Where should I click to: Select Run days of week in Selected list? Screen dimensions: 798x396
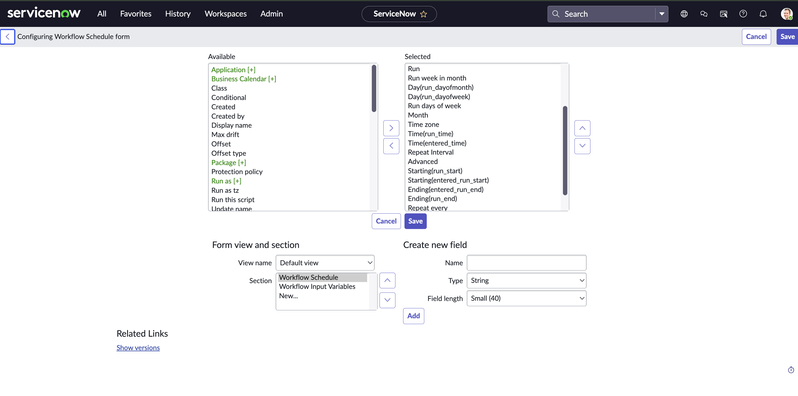[x=434, y=106]
